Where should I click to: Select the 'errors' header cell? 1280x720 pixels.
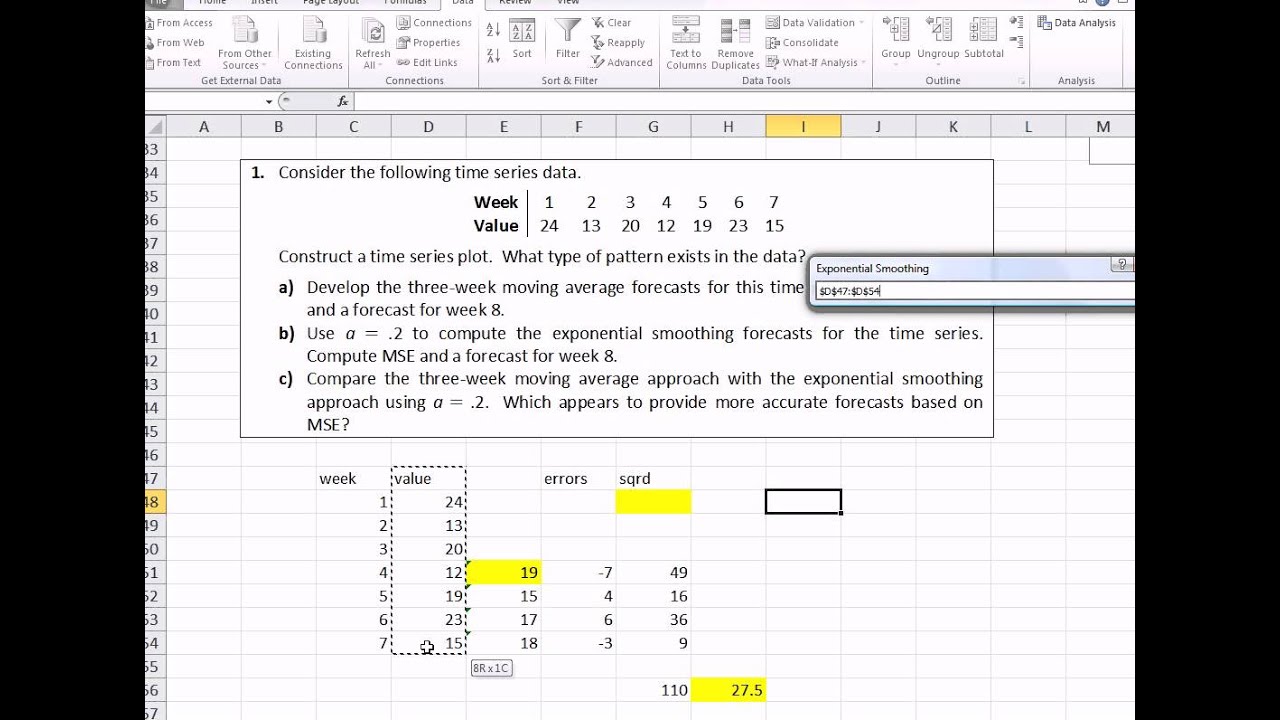click(x=578, y=479)
